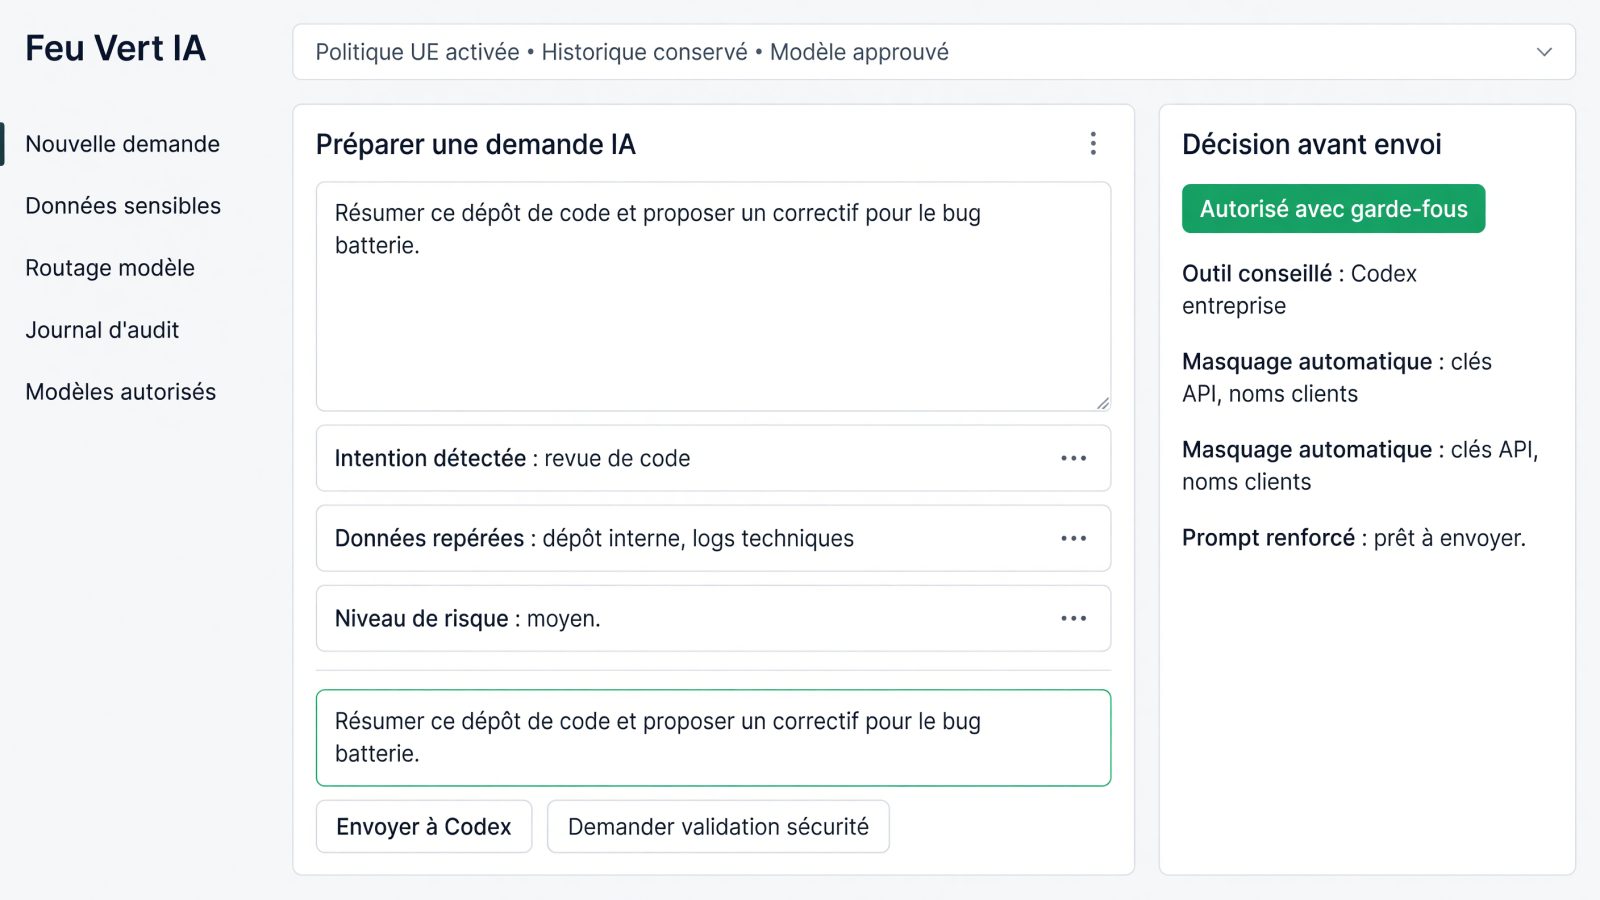Open the three-dot menu for Niveau de risque
Viewport: 1600px width, 900px height.
pyautogui.click(x=1073, y=618)
